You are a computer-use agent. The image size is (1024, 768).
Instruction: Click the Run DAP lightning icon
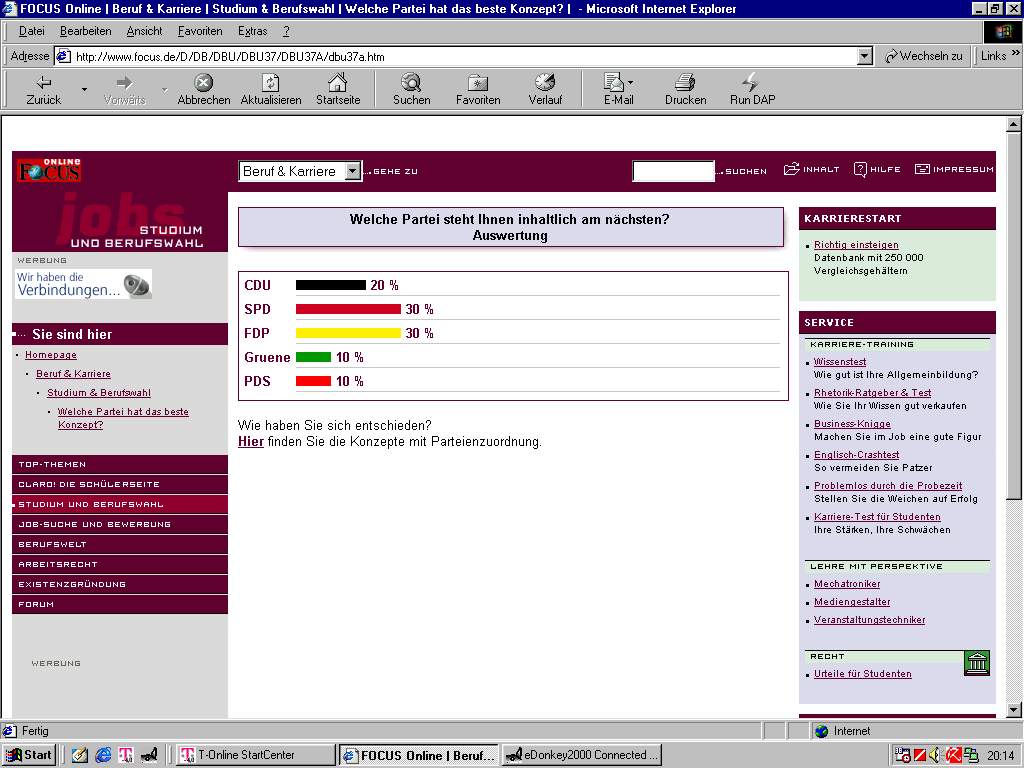point(751,83)
